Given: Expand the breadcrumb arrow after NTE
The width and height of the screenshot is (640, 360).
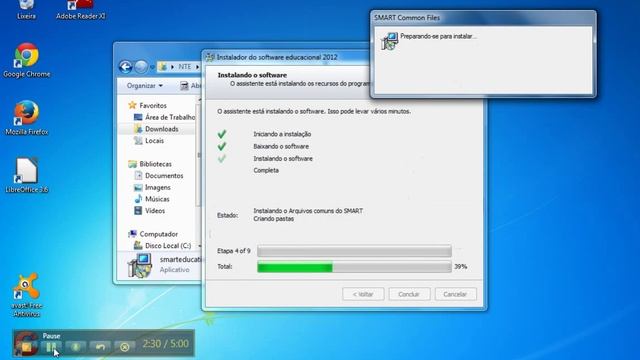Looking at the screenshot, I should [197, 67].
